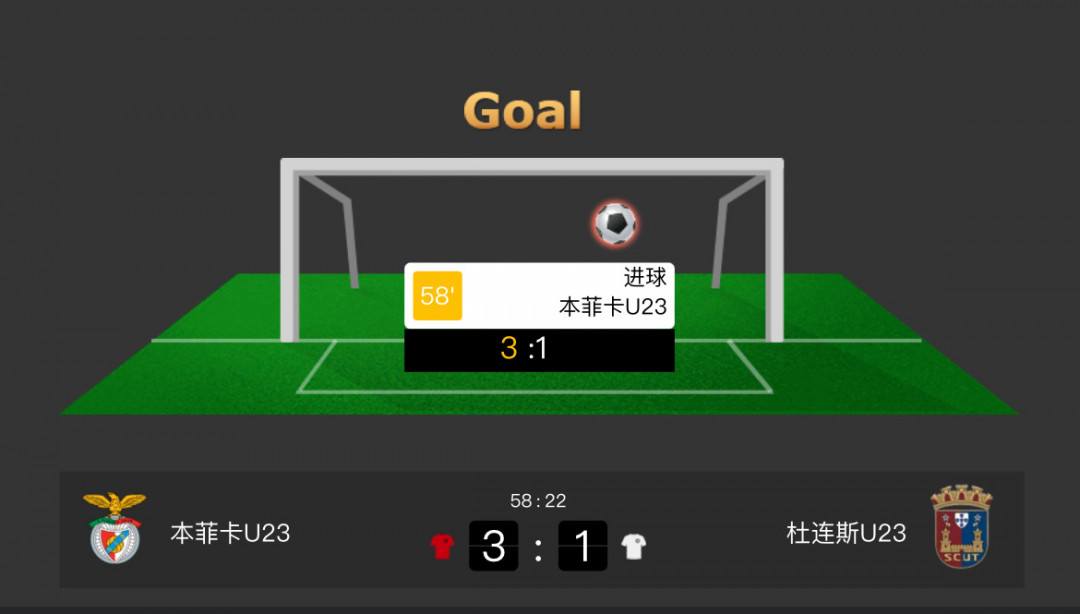Image resolution: width=1080 pixels, height=614 pixels.
Task: Click the 进球 label in event popup
Action: click(x=645, y=277)
